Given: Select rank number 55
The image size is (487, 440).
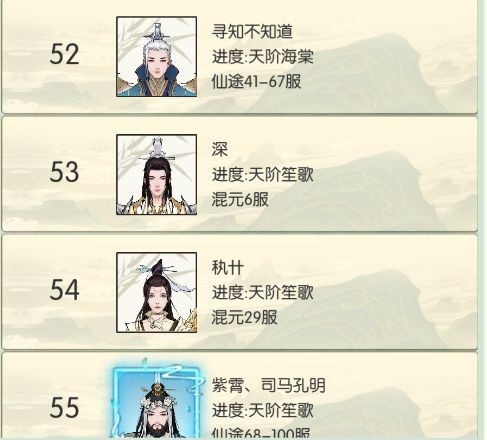Looking at the screenshot, I should (64, 408).
